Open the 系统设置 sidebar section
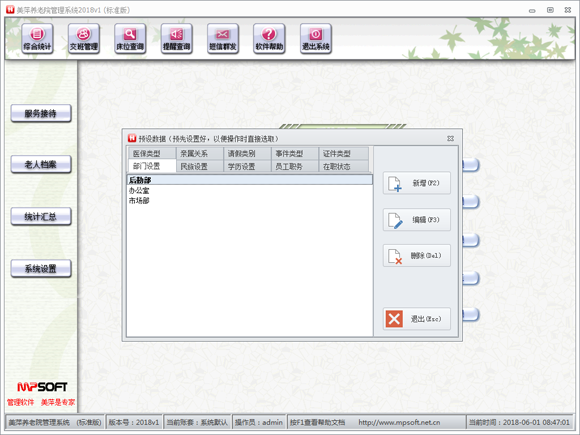 click(x=41, y=269)
